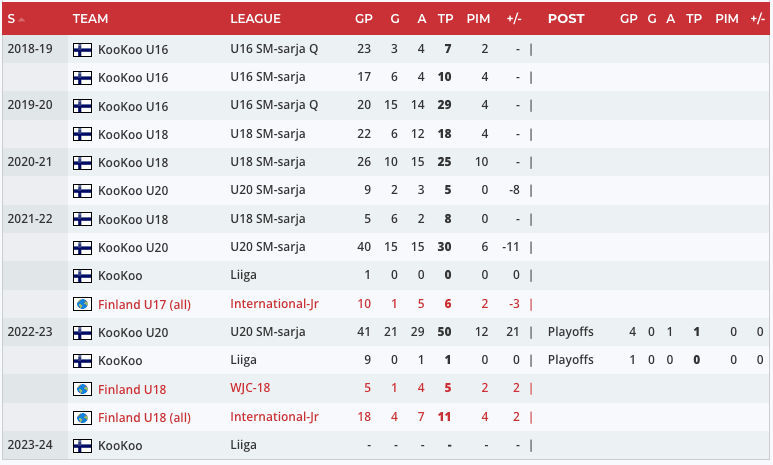The image size is (773, 465).
Task: Click Finnish flag beside 2022-23 KooKoo U20
Action: click(x=82, y=332)
